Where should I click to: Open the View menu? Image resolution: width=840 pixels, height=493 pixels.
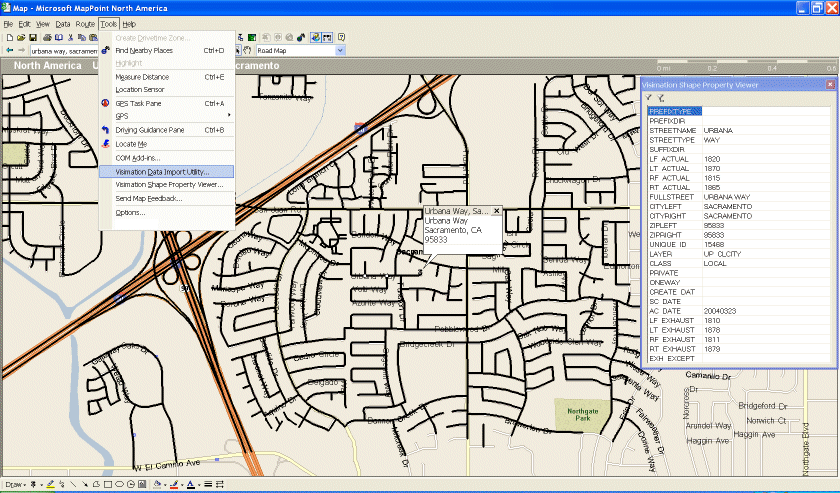pos(43,24)
